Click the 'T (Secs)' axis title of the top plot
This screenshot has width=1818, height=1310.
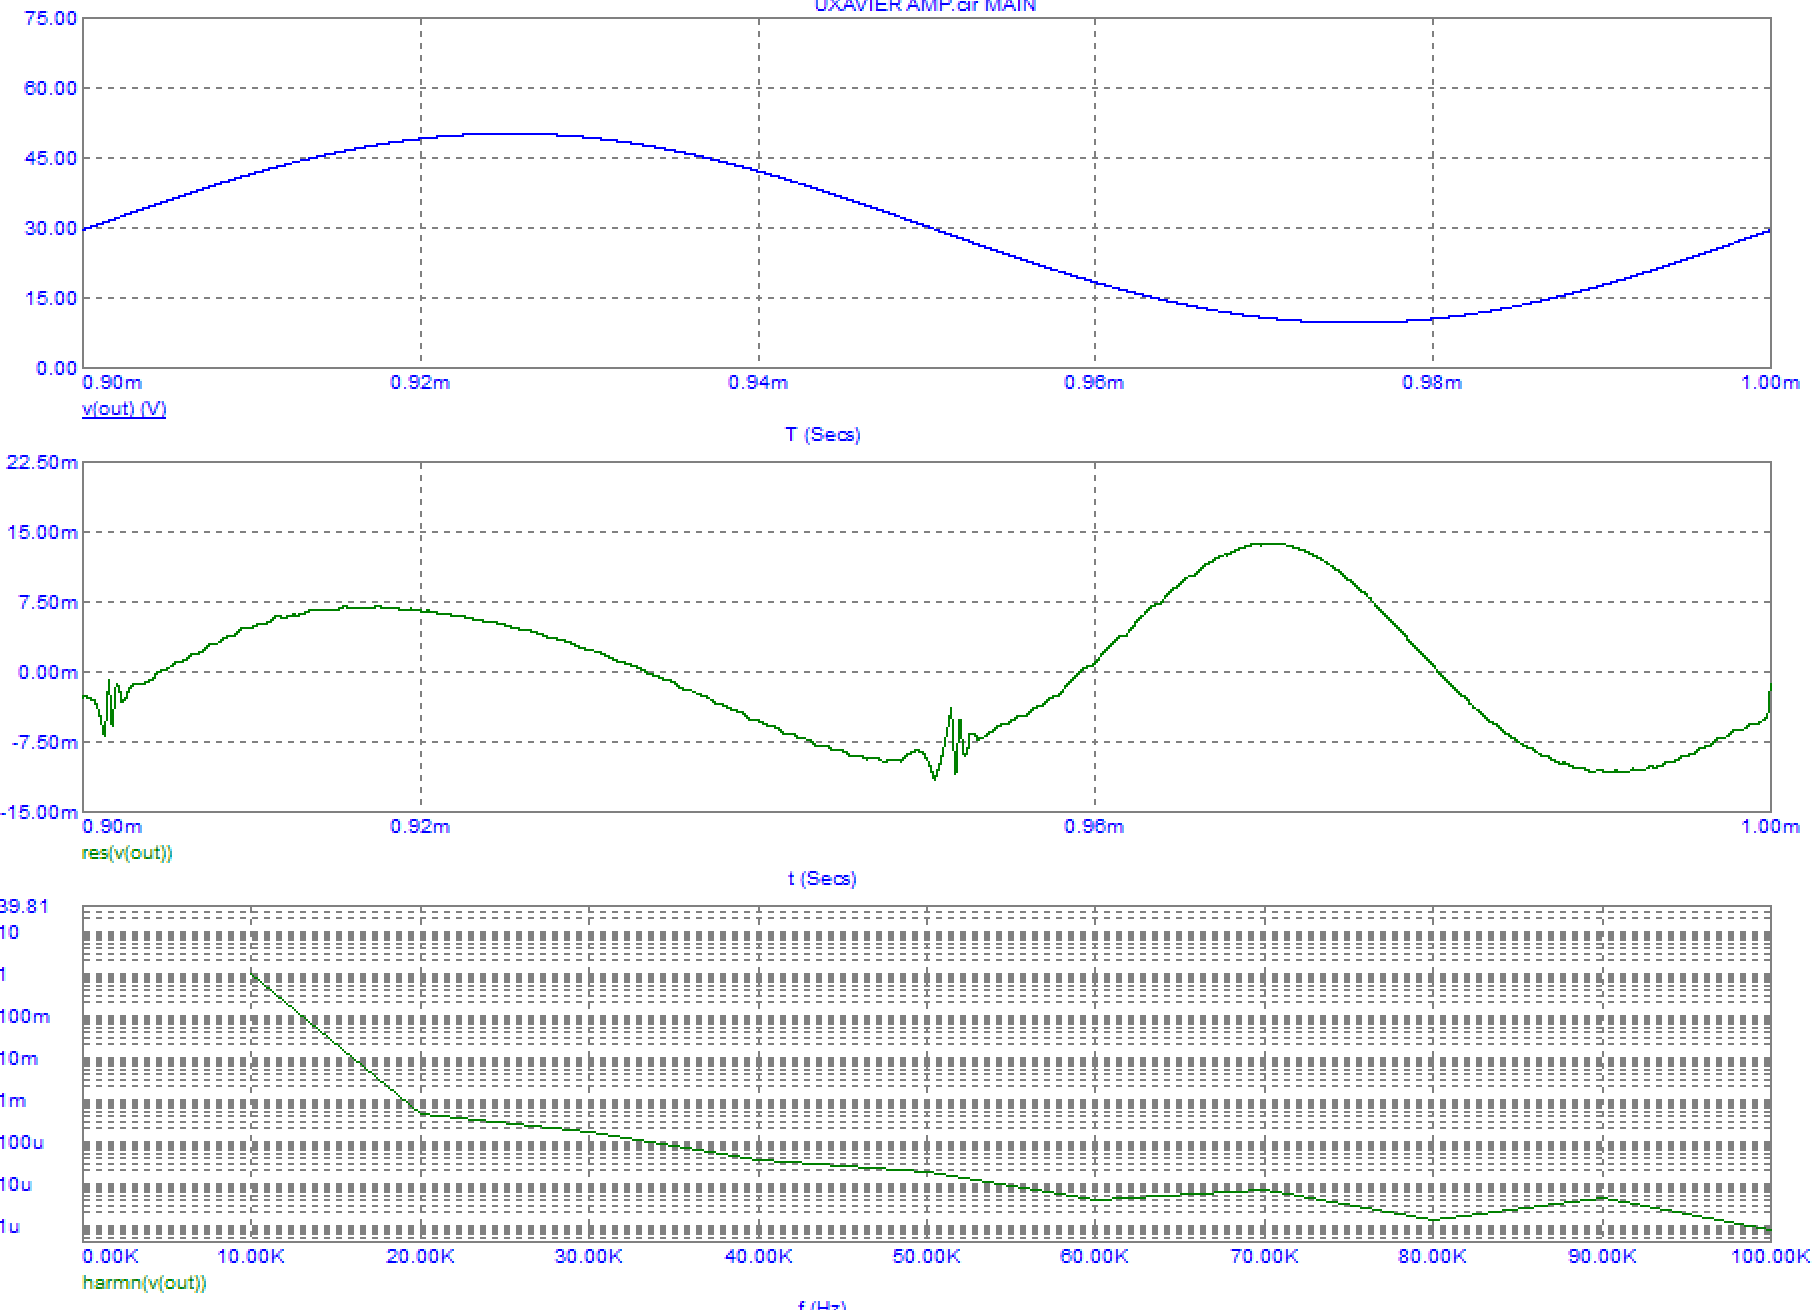click(x=823, y=435)
